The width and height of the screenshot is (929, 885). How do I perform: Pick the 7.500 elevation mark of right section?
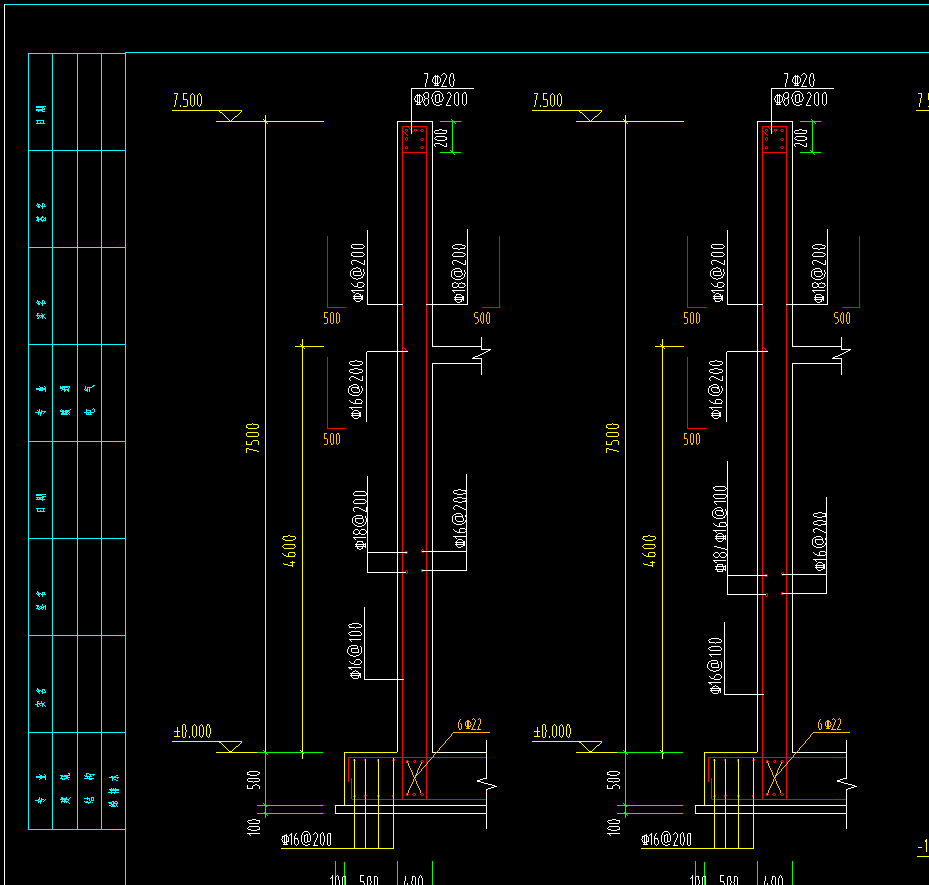click(548, 100)
